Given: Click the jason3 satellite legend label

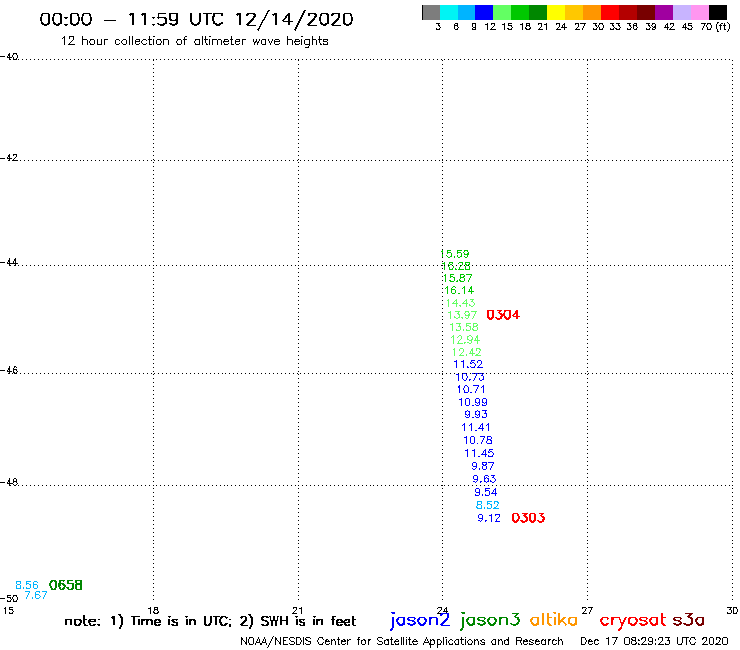Looking at the screenshot, I should 490,620.
